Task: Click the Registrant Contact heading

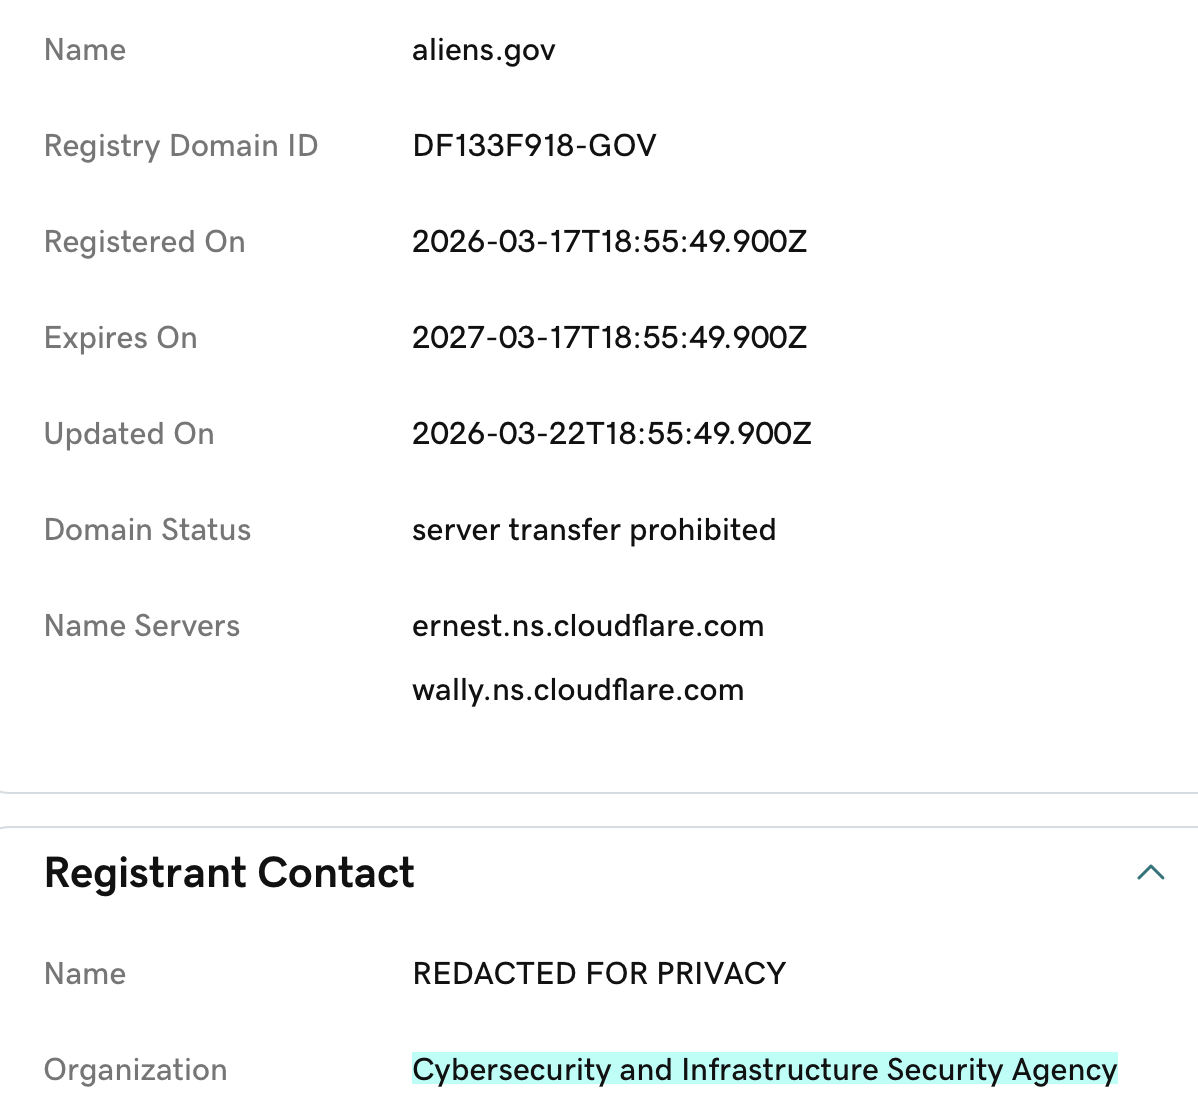Action: (x=229, y=872)
